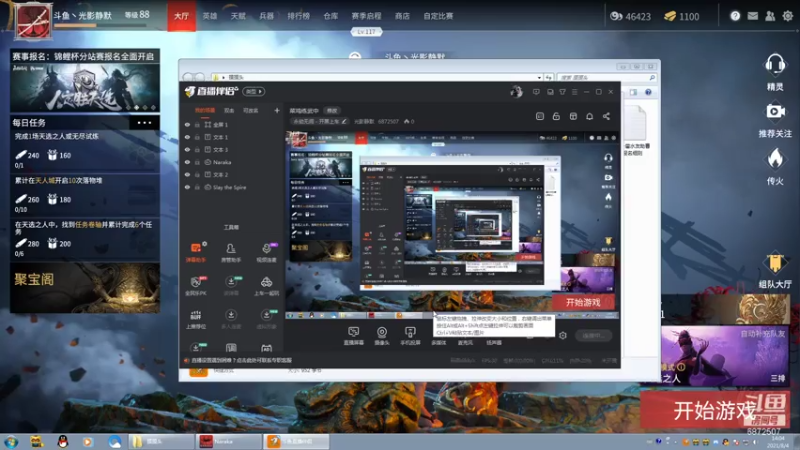
Task: Open the 赛事报名 tournament banner thumbnail
Action: tap(85, 87)
